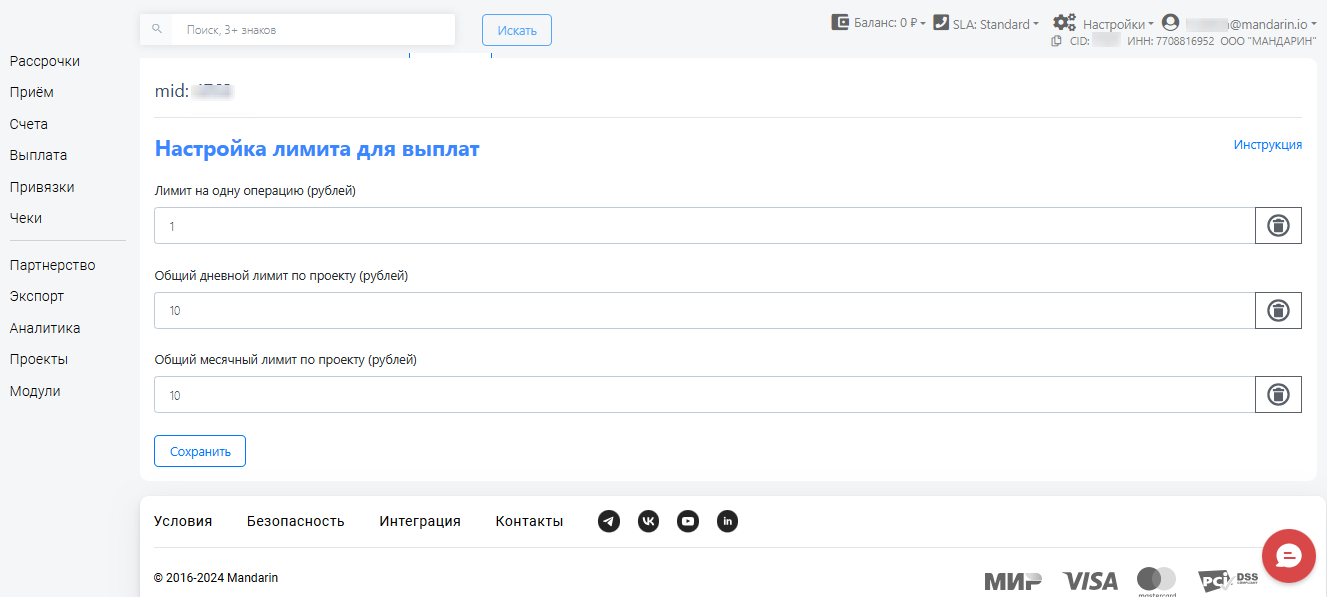Open the LinkedIn social link icon
Image resolution: width=1327 pixels, height=597 pixels.
tap(728, 521)
